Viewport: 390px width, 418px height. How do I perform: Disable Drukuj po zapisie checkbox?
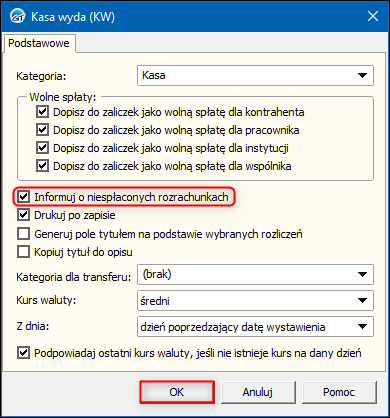click(x=23, y=215)
